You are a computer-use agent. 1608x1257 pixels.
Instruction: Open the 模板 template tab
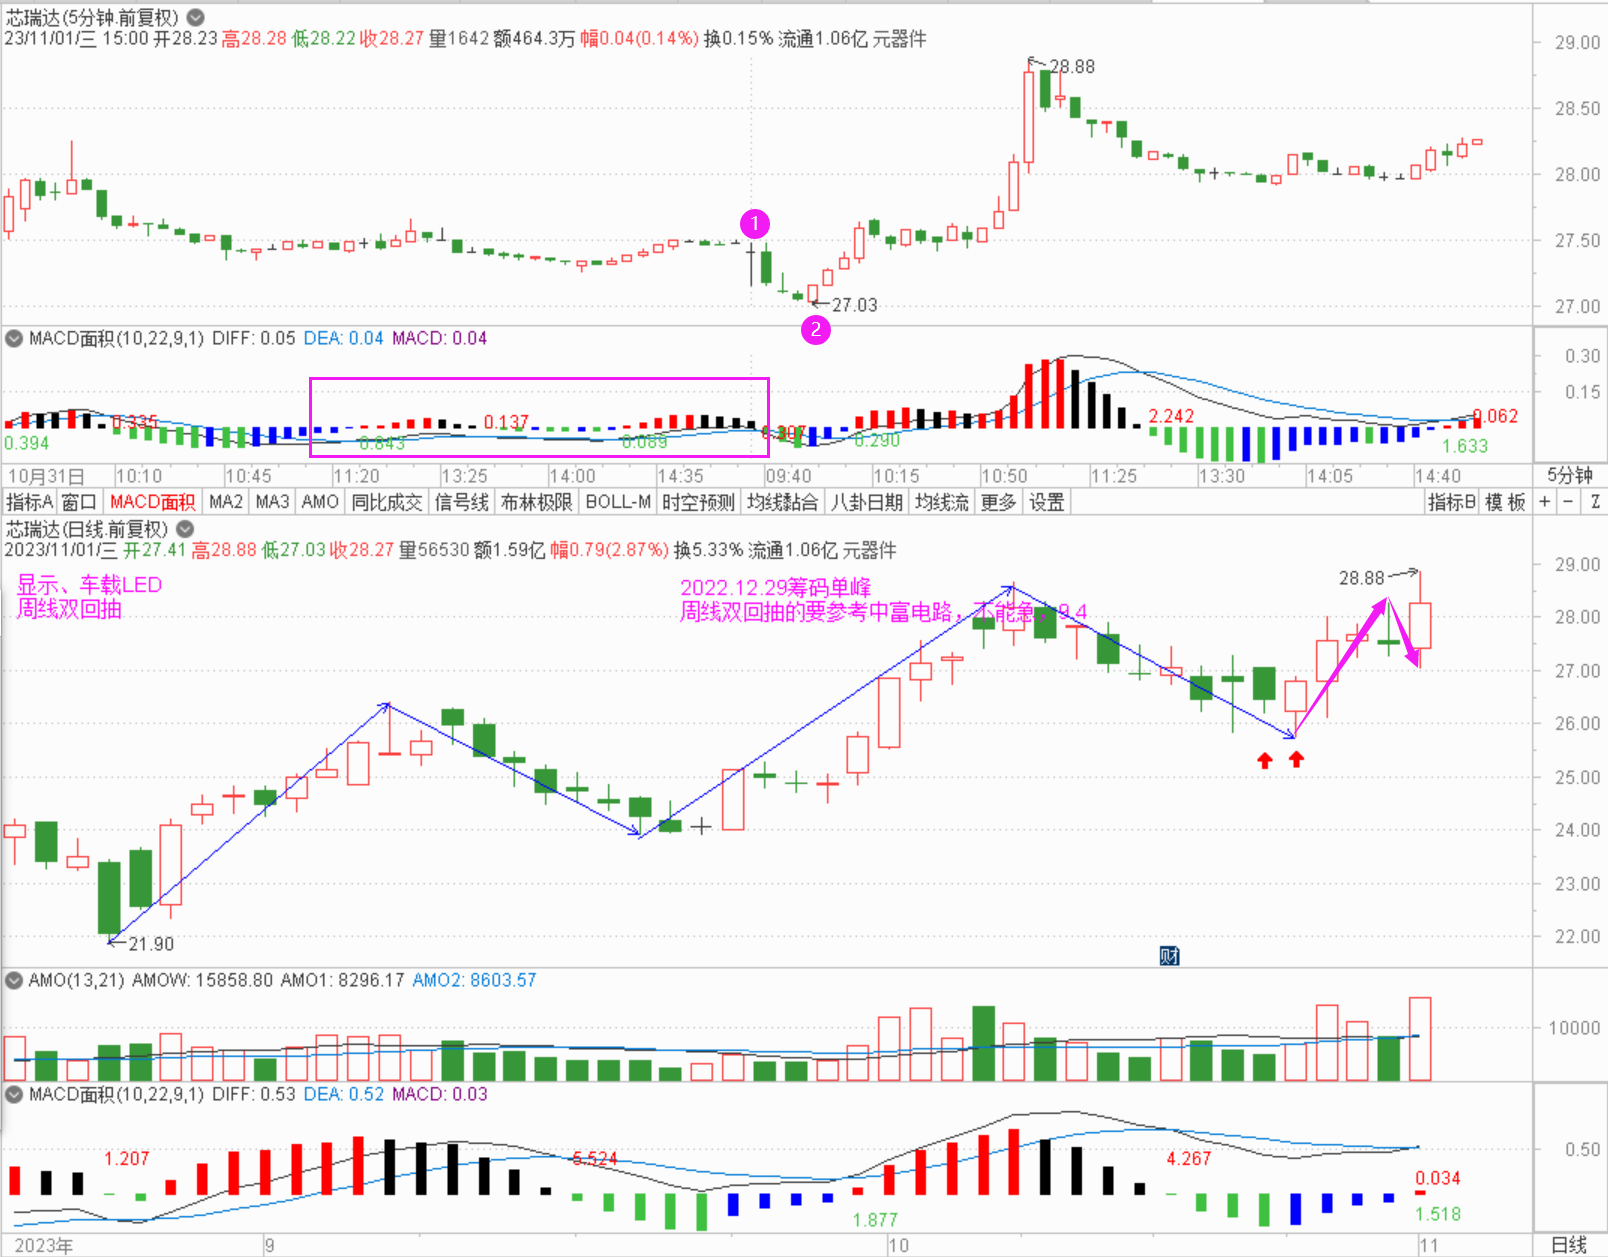coord(1505,502)
